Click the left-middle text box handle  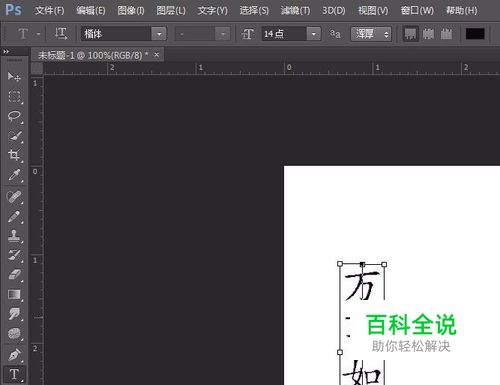click(340, 352)
